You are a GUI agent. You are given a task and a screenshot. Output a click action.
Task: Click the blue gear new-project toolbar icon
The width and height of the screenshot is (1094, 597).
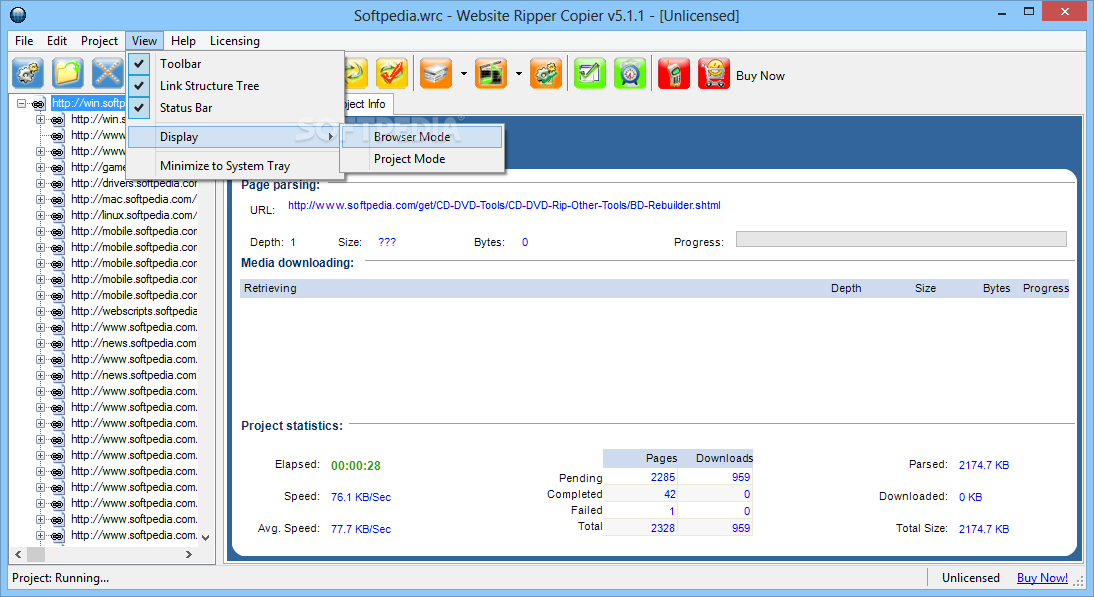click(27, 73)
